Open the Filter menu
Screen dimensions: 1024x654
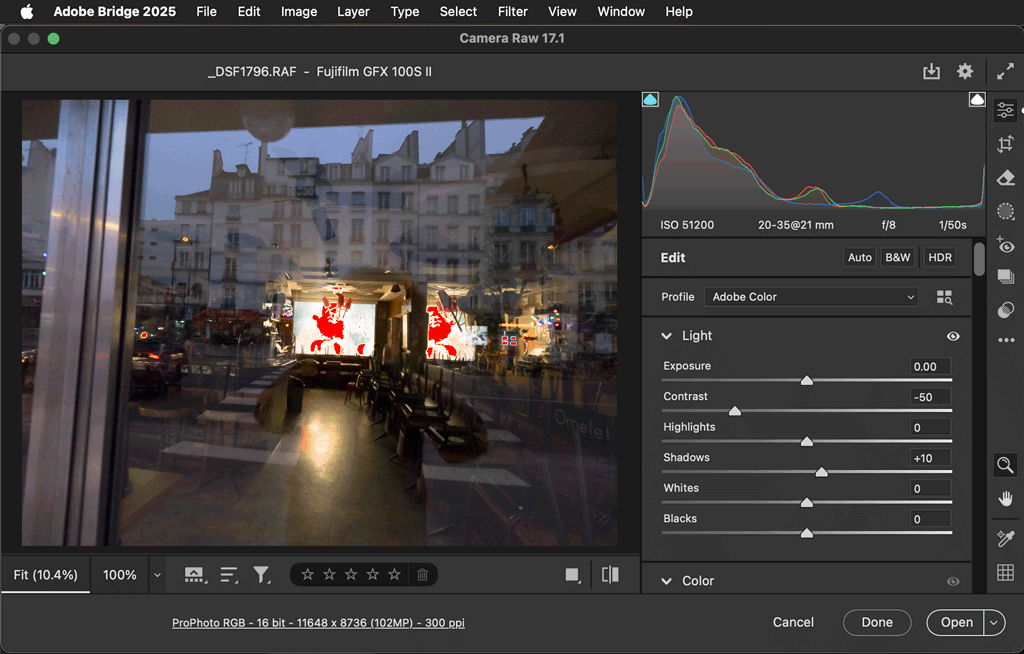(x=513, y=12)
